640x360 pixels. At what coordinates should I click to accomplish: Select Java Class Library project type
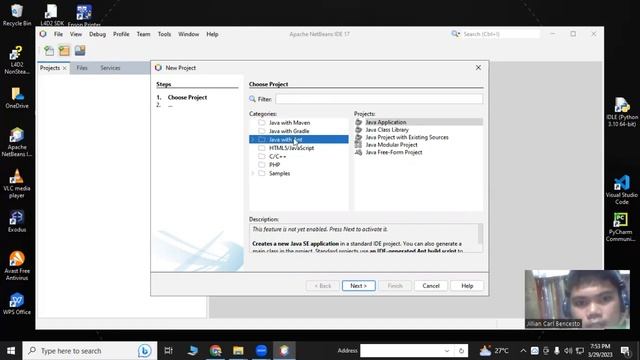pyautogui.click(x=387, y=129)
